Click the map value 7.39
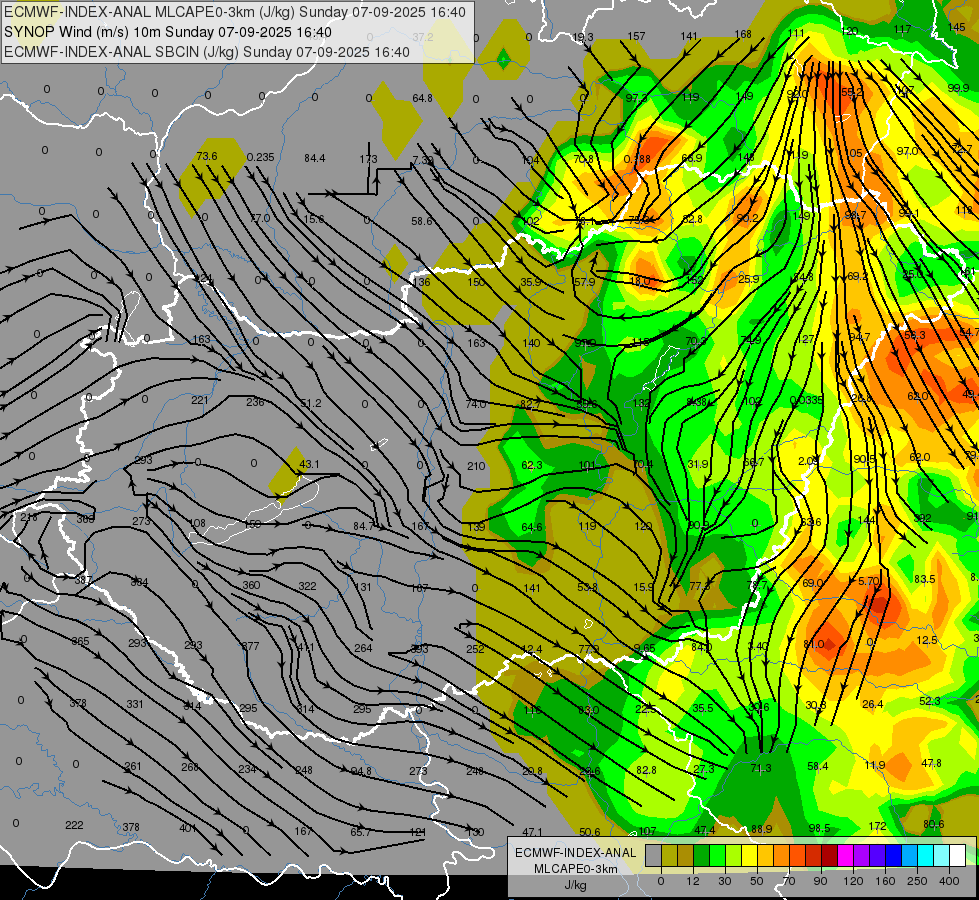Screen dimensions: 979x900 tap(423, 161)
